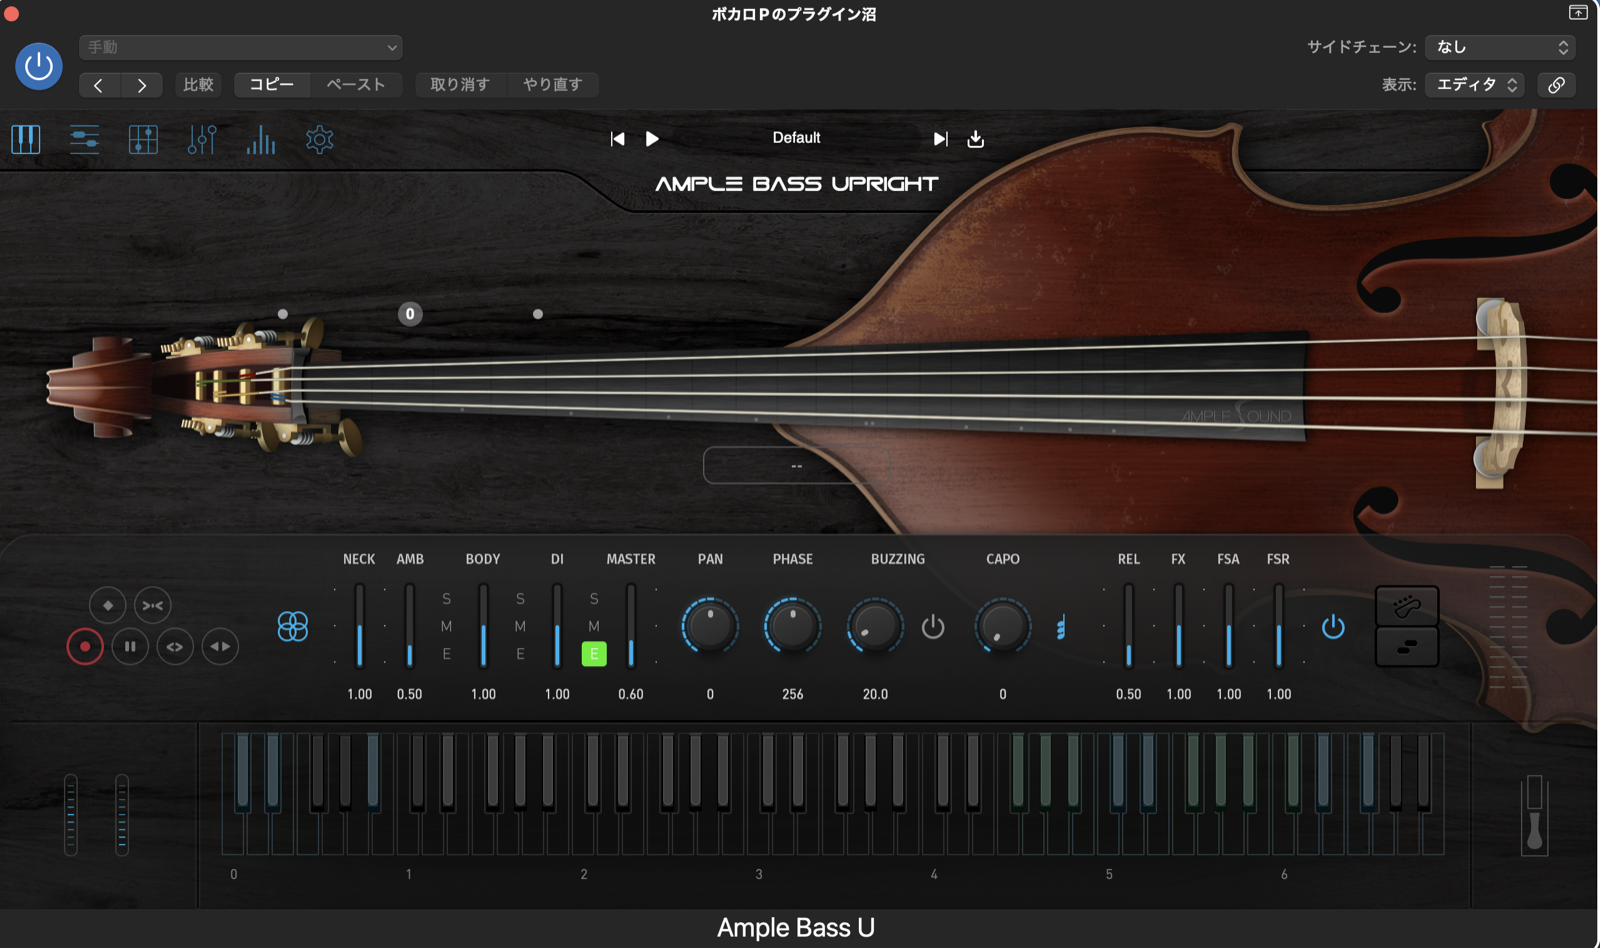Start recording with the red record button
The image size is (1600, 948).
pos(85,647)
